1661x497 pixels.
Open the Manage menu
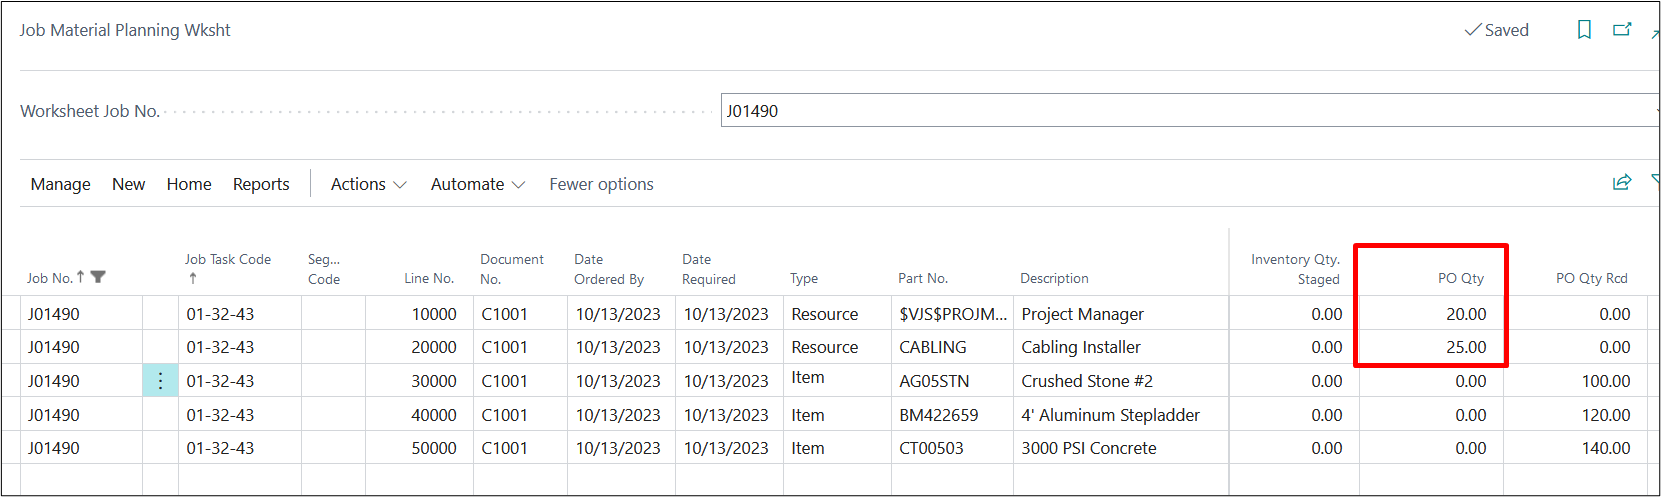click(x=60, y=184)
